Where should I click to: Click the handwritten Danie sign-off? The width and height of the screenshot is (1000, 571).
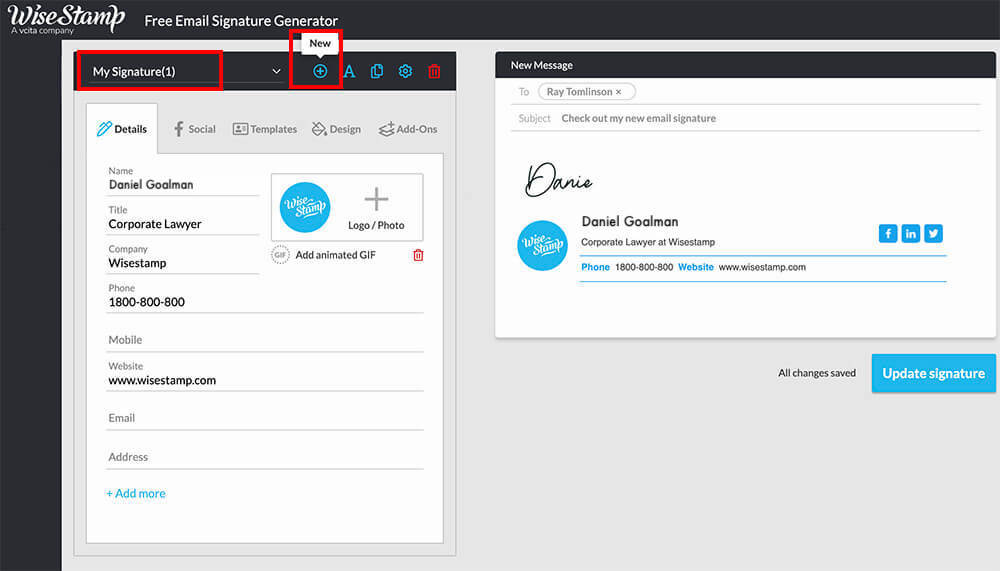coord(558,181)
